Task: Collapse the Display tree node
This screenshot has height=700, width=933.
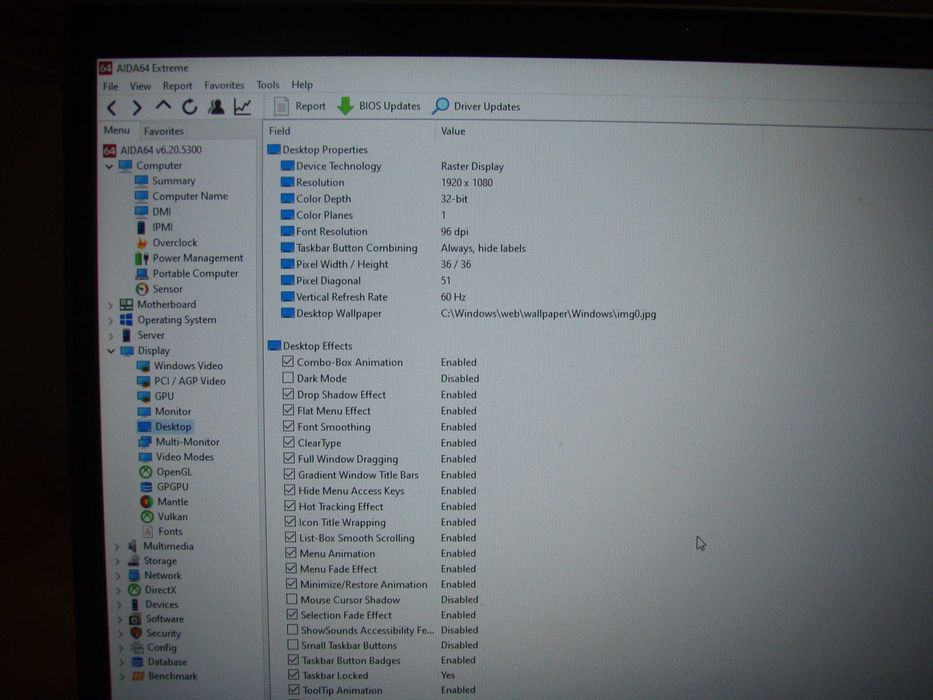Action: point(111,351)
